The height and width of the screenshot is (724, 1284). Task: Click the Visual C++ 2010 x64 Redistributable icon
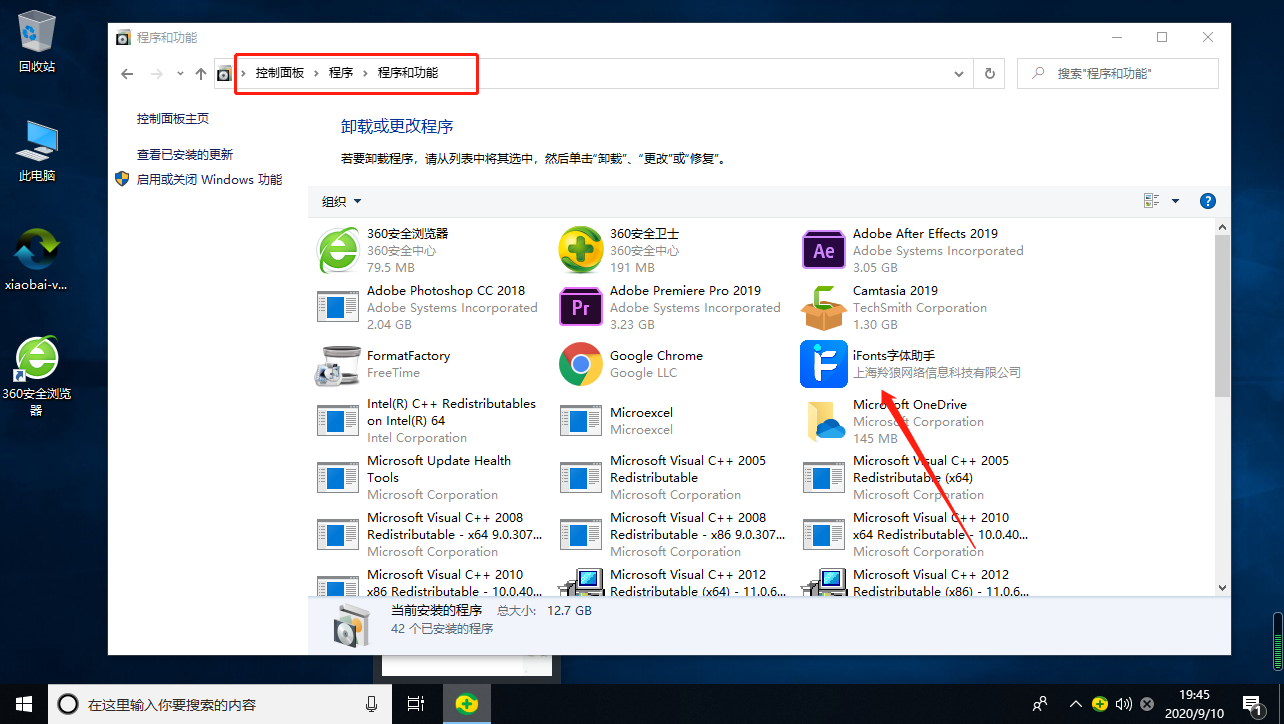click(x=824, y=535)
